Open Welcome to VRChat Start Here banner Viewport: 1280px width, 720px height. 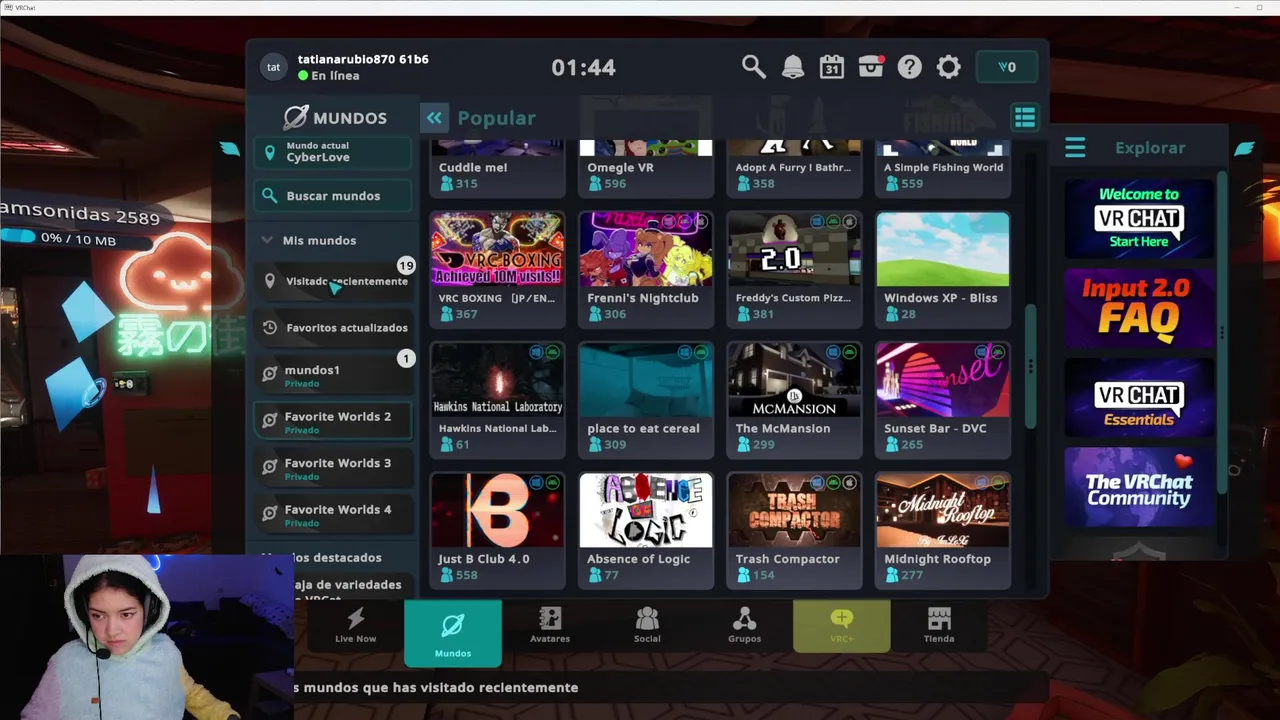coord(1139,217)
